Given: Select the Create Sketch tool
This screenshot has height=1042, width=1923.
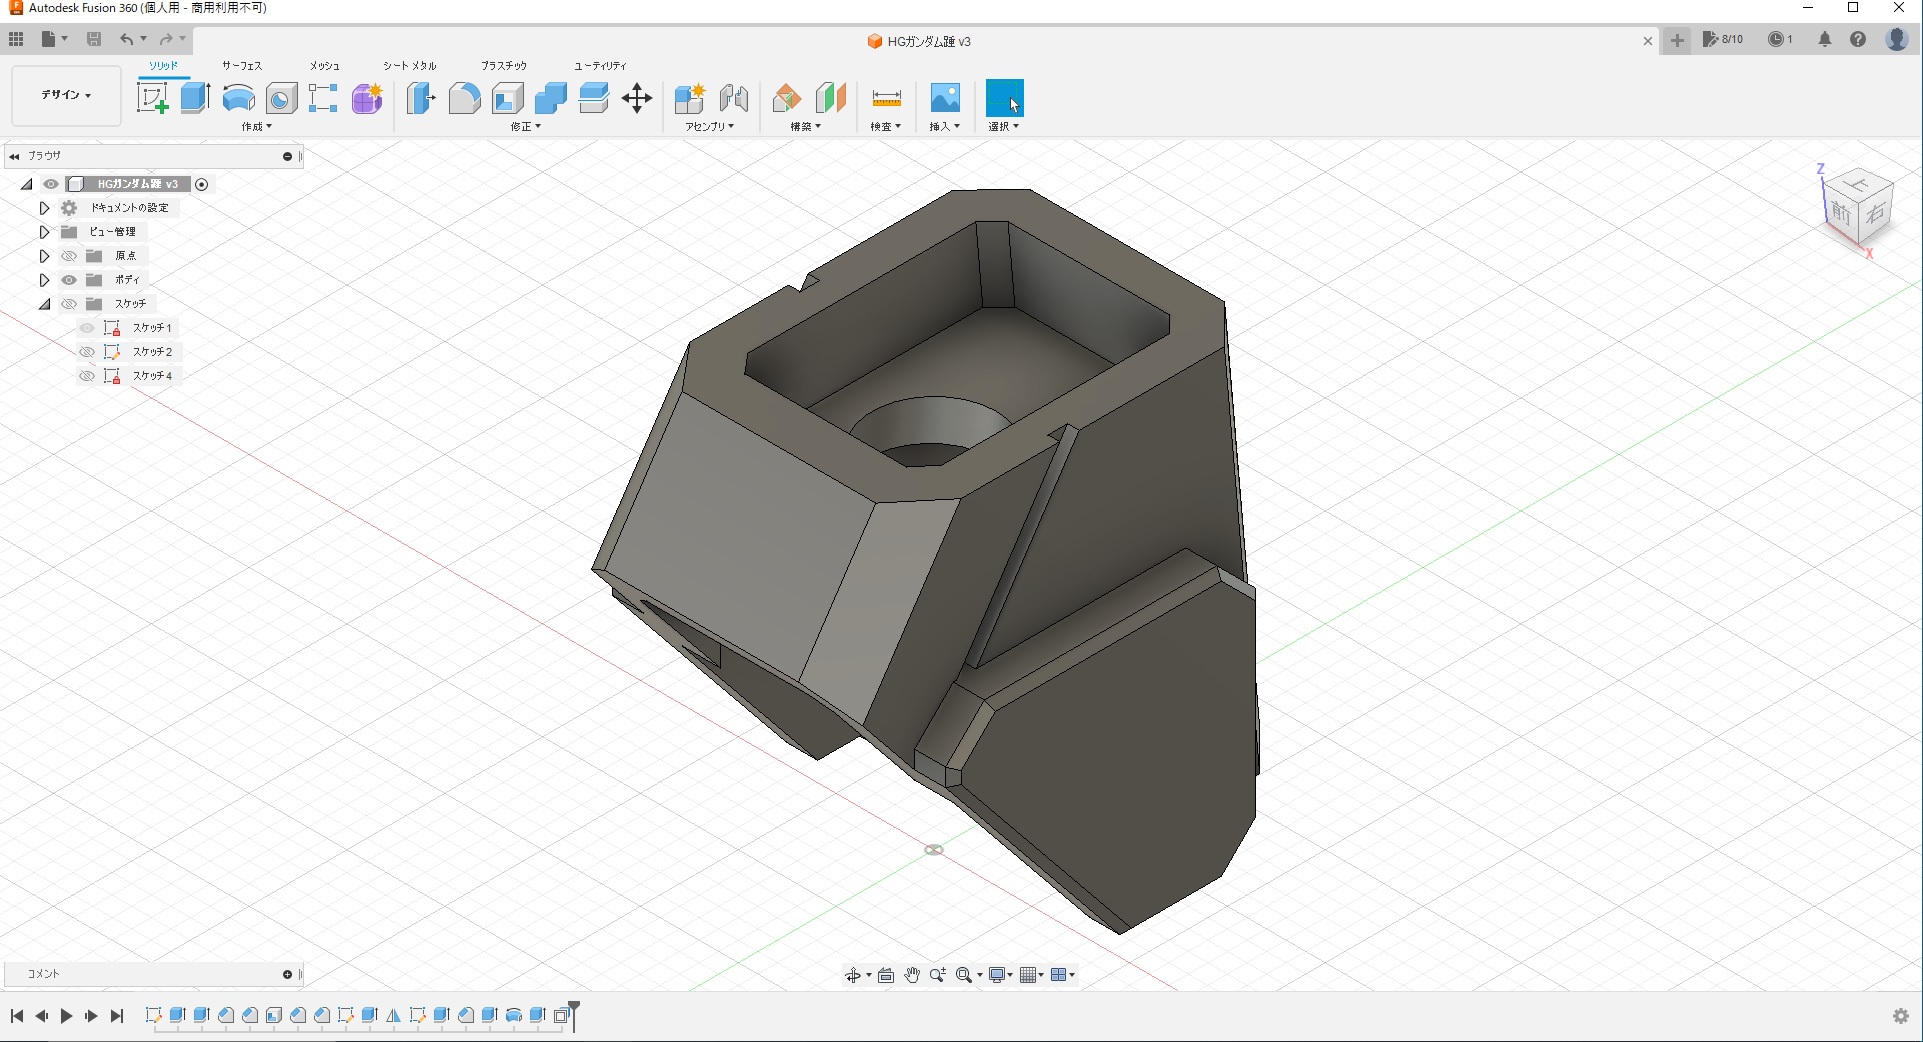Looking at the screenshot, I should [x=152, y=98].
